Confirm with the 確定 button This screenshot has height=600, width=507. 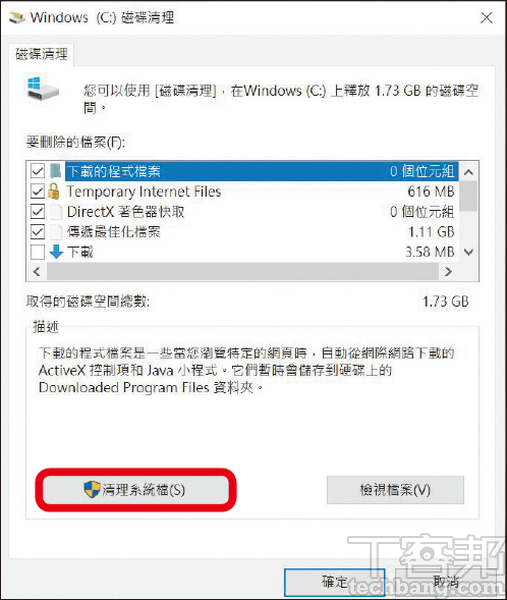coord(334,582)
